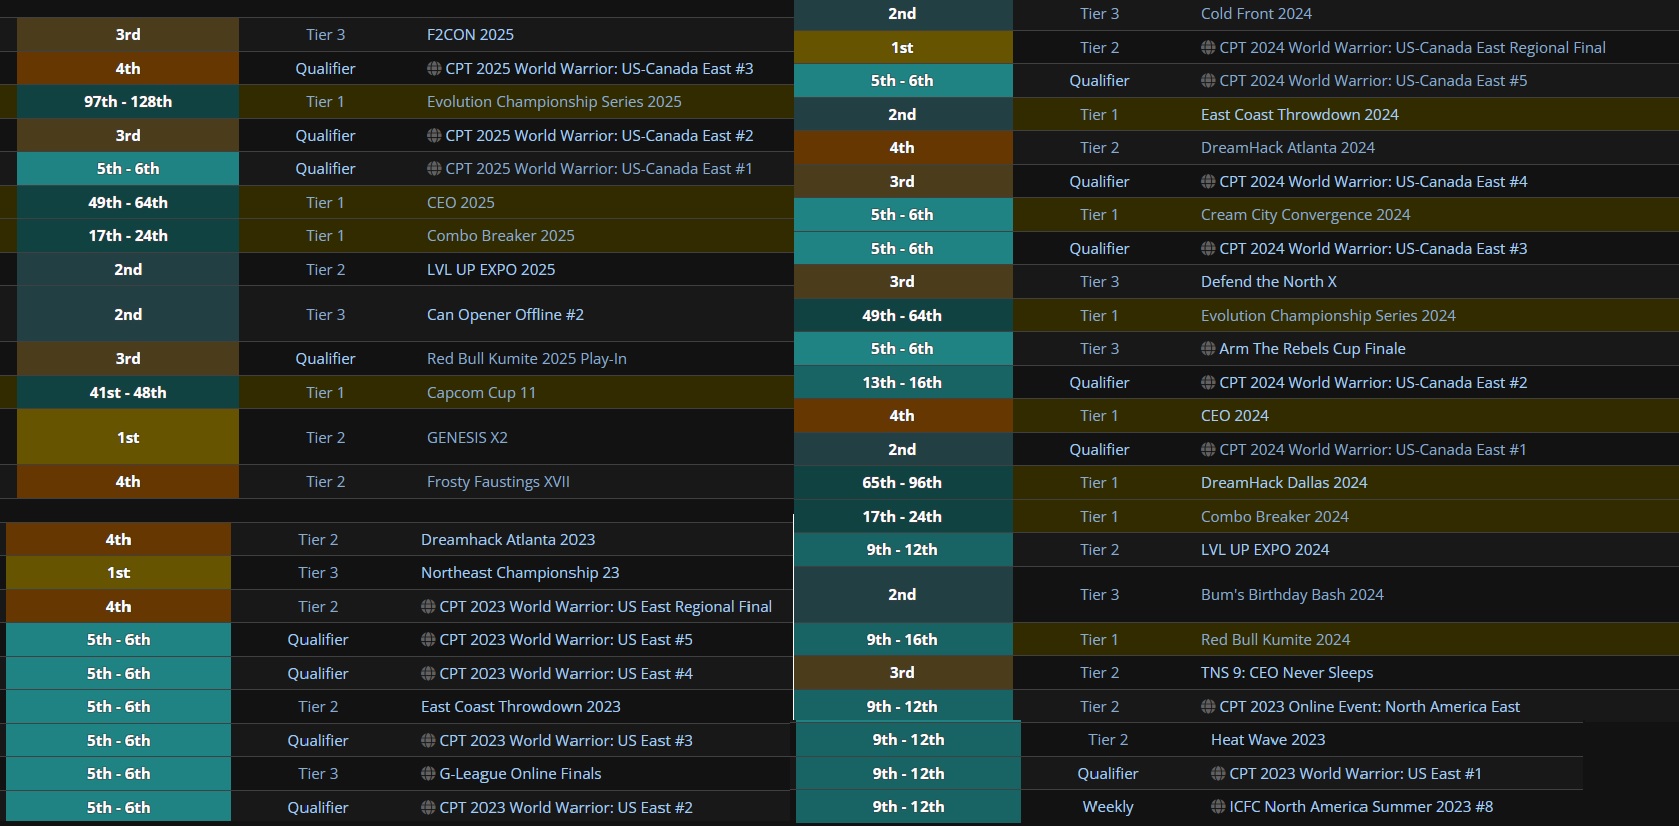Go to the CEO 2024 tournament page
The height and width of the screenshot is (826, 1679).
click(x=1235, y=416)
